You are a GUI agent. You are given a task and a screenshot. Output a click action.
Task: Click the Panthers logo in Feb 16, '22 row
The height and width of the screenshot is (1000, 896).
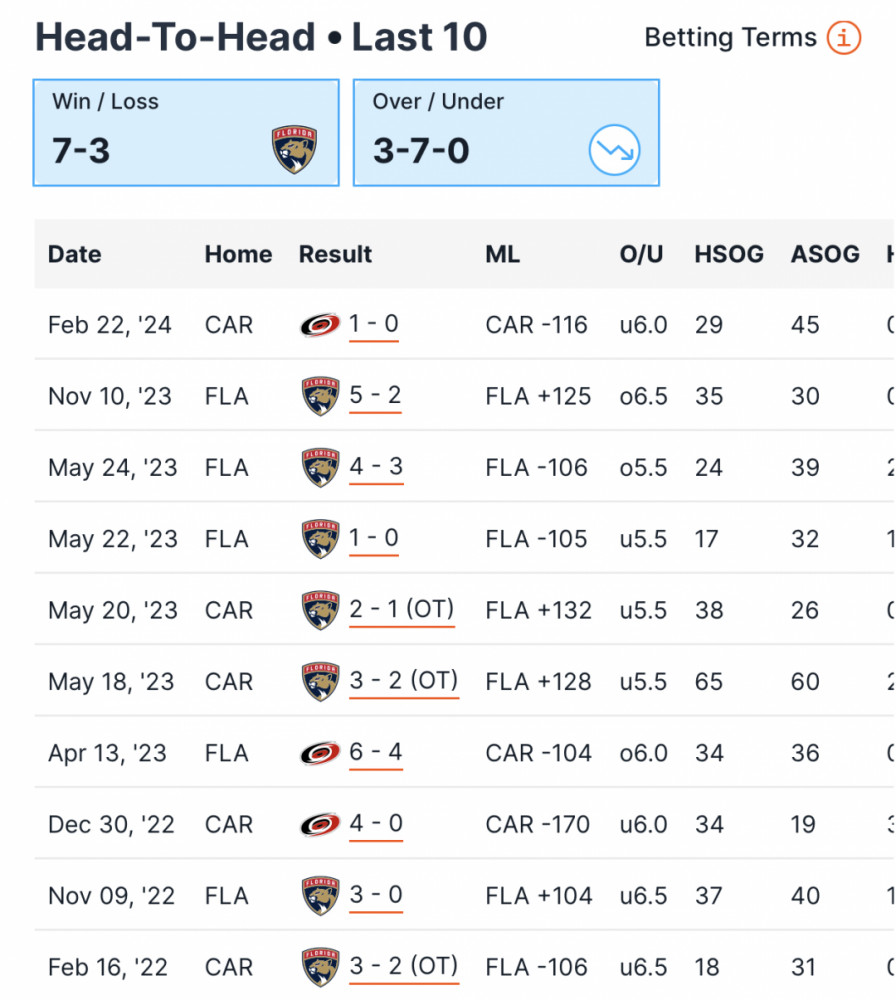click(x=320, y=967)
